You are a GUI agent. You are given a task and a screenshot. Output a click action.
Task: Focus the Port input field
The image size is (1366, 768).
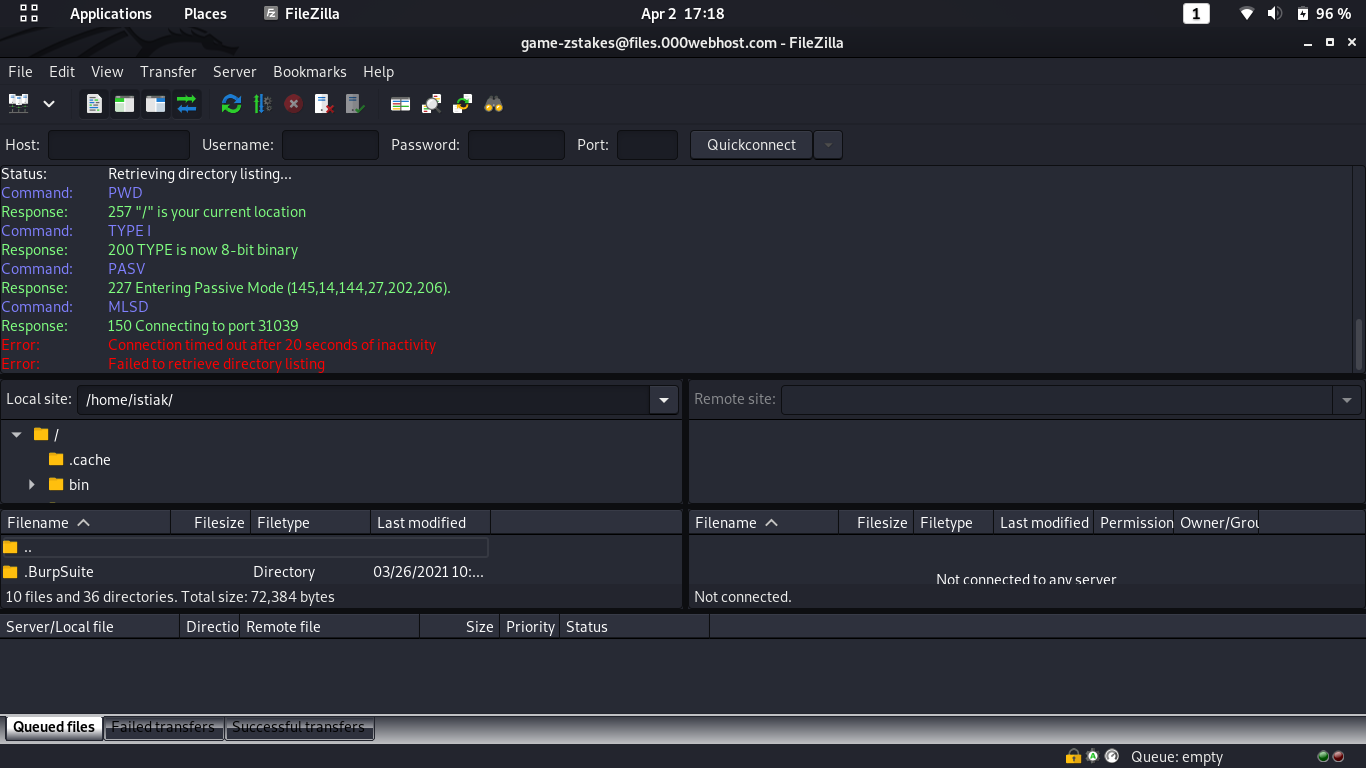click(647, 145)
